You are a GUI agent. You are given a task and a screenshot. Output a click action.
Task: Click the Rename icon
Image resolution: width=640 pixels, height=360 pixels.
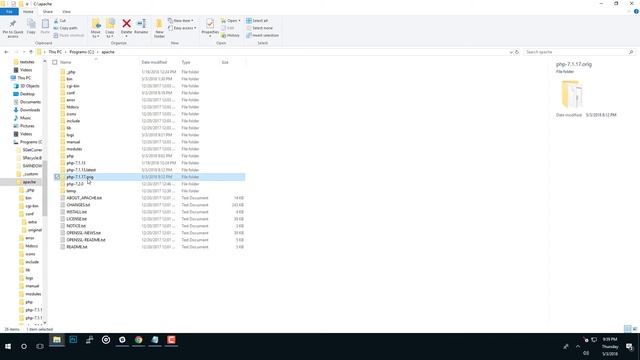[x=141, y=24]
